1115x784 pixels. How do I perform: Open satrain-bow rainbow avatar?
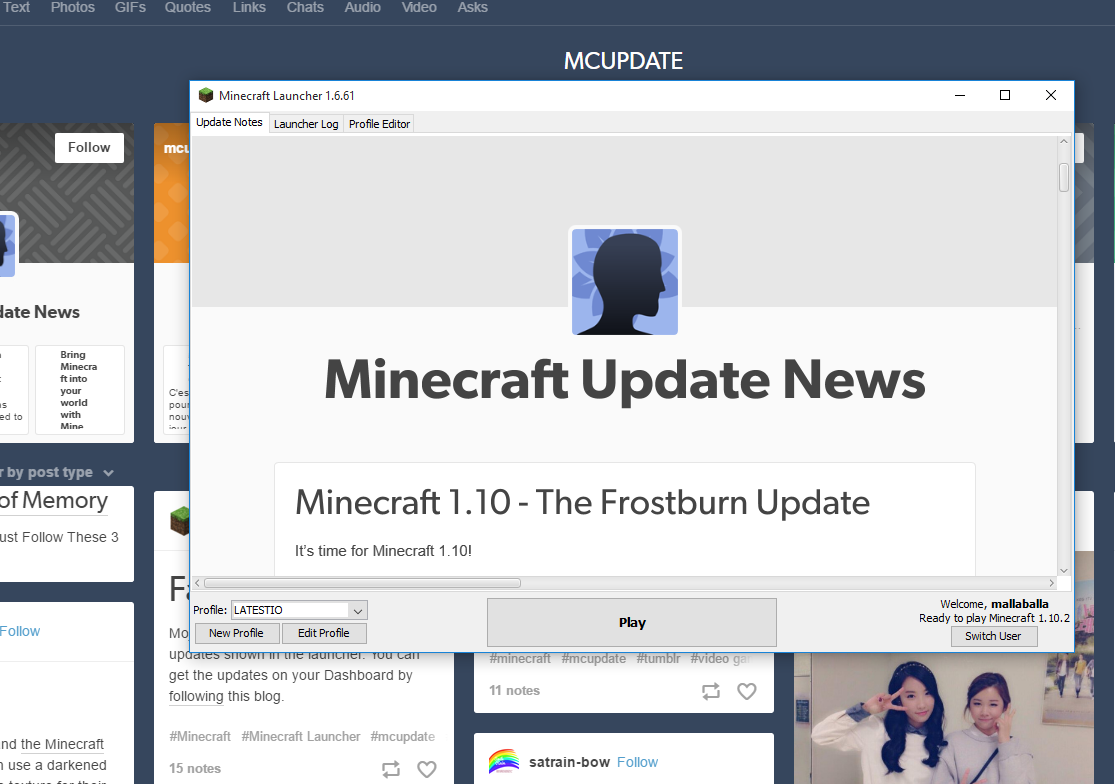504,762
